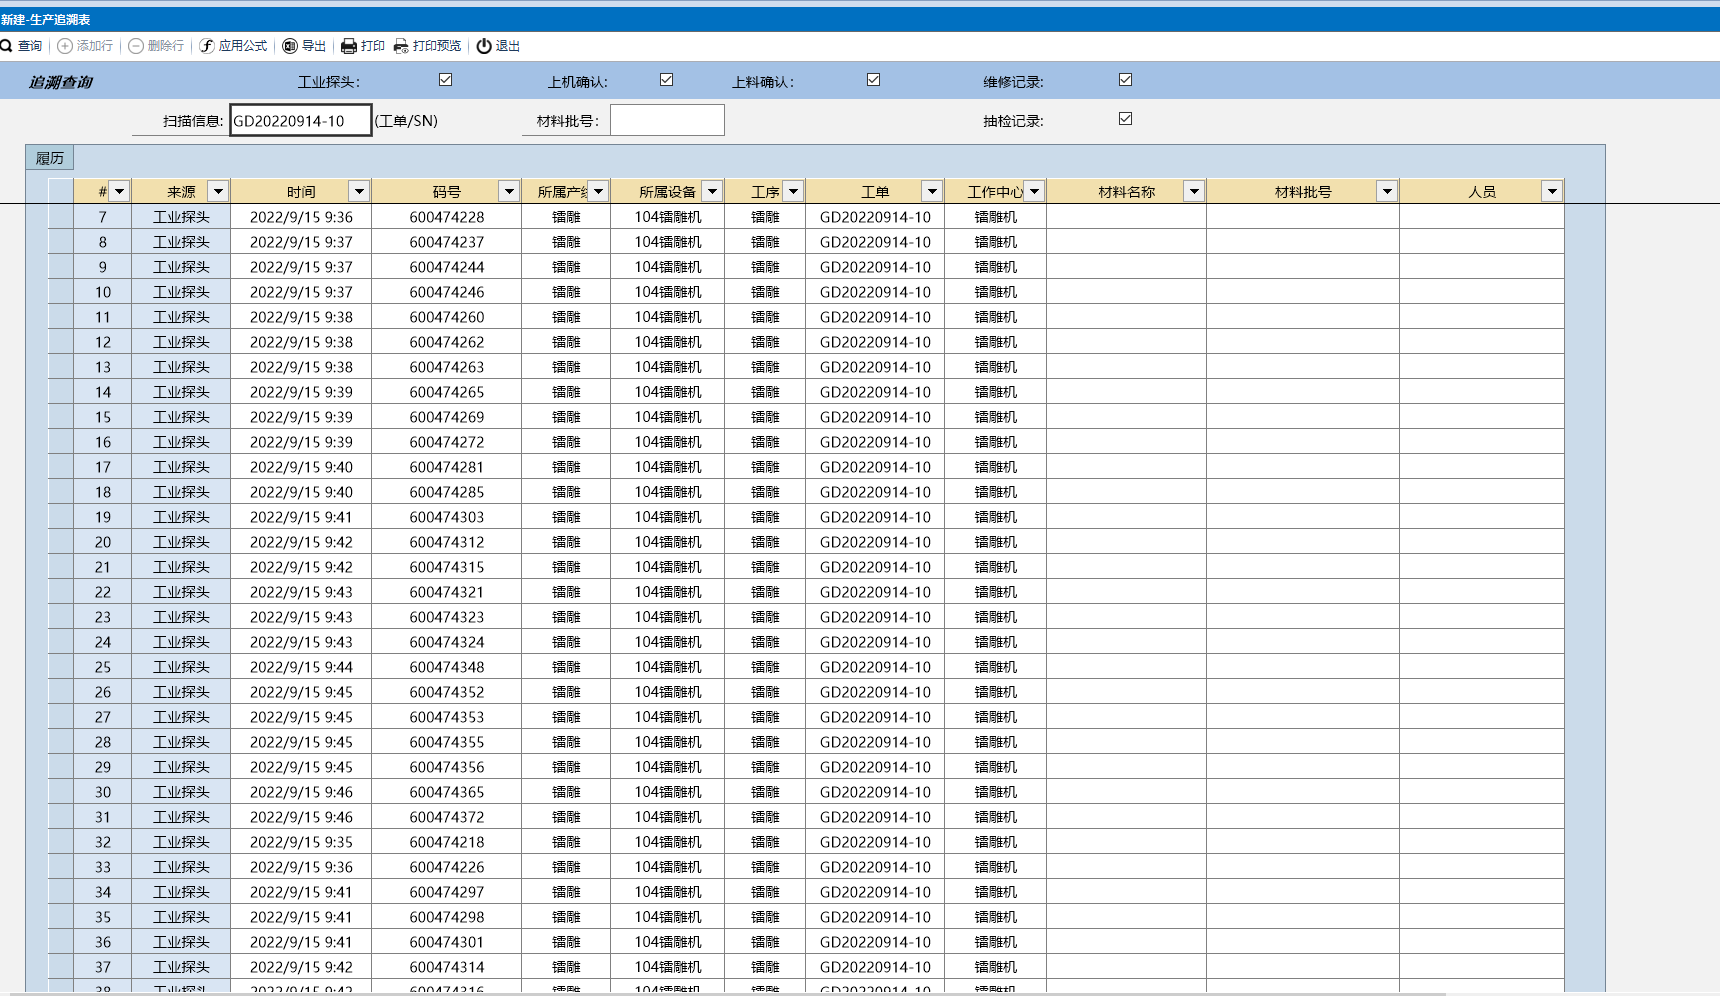
Task: Open the 来源 column filter dropdown
Action: (218, 191)
